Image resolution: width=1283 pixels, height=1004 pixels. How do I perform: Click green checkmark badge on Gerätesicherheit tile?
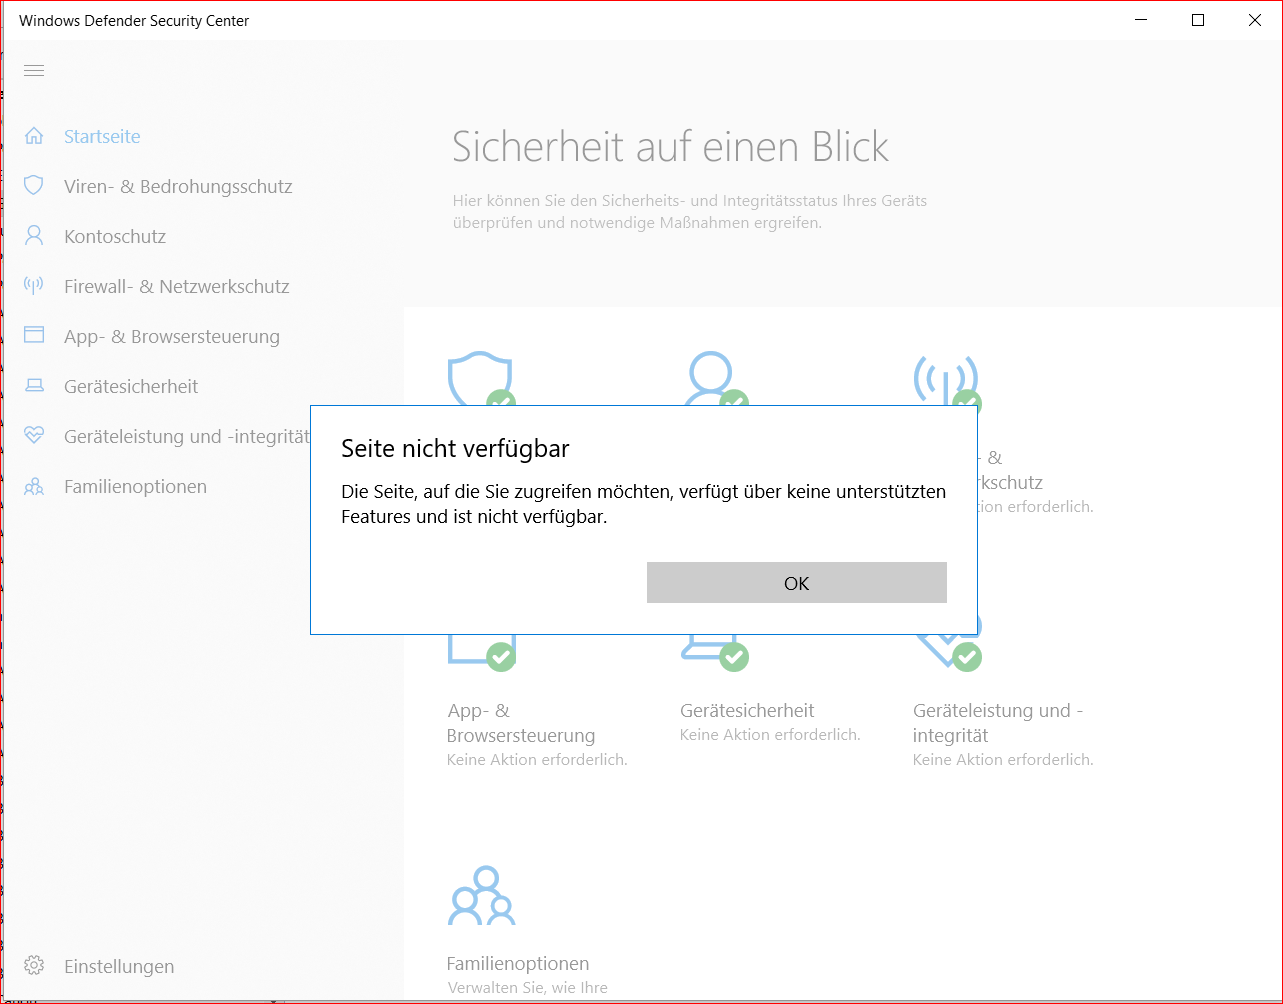(x=734, y=656)
